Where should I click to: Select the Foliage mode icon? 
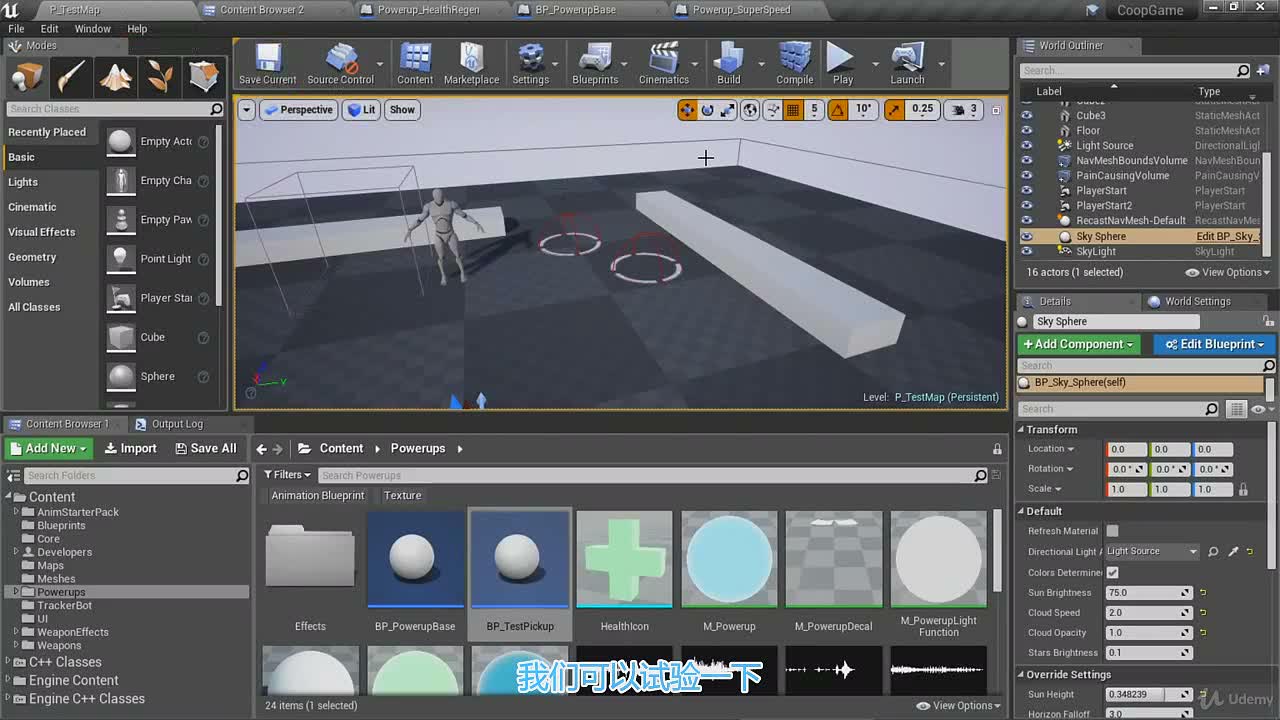click(x=160, y=76)
